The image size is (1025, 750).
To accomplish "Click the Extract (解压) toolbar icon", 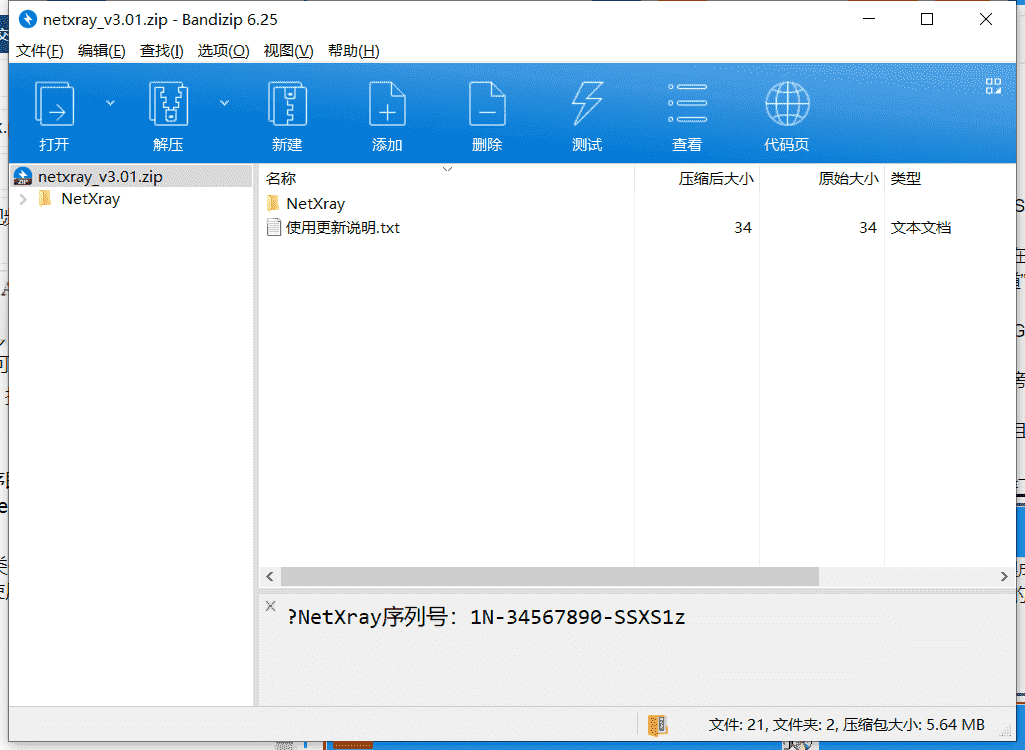I will [169, 105].
